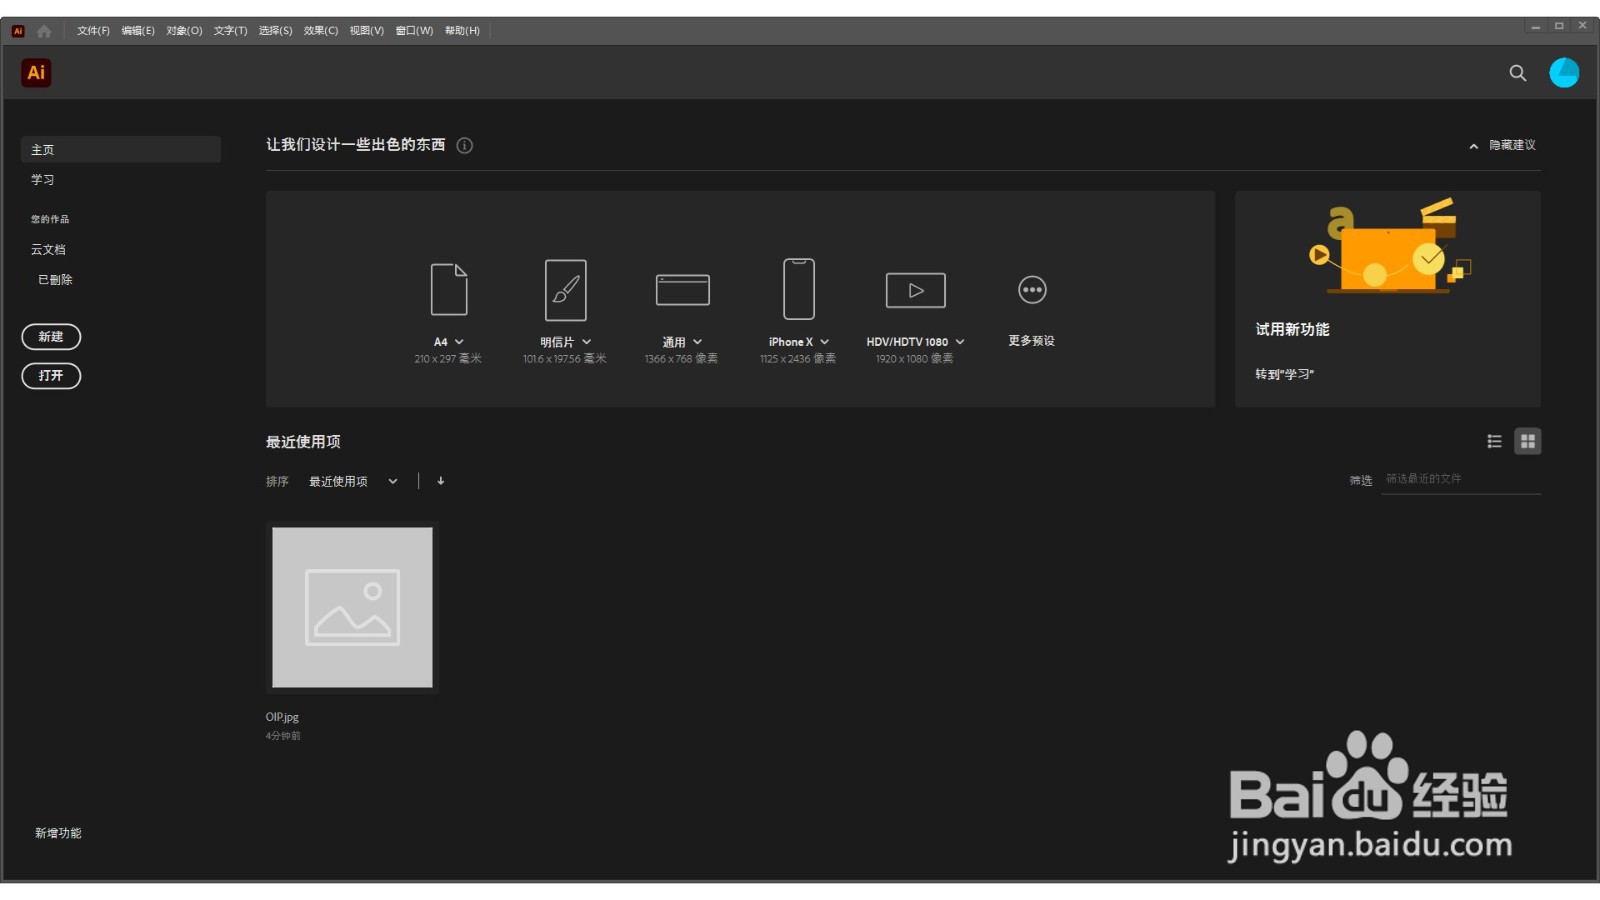The image size is (1600, 900).
Task: Open the 效果(C) menu
Action: point(321,31)
